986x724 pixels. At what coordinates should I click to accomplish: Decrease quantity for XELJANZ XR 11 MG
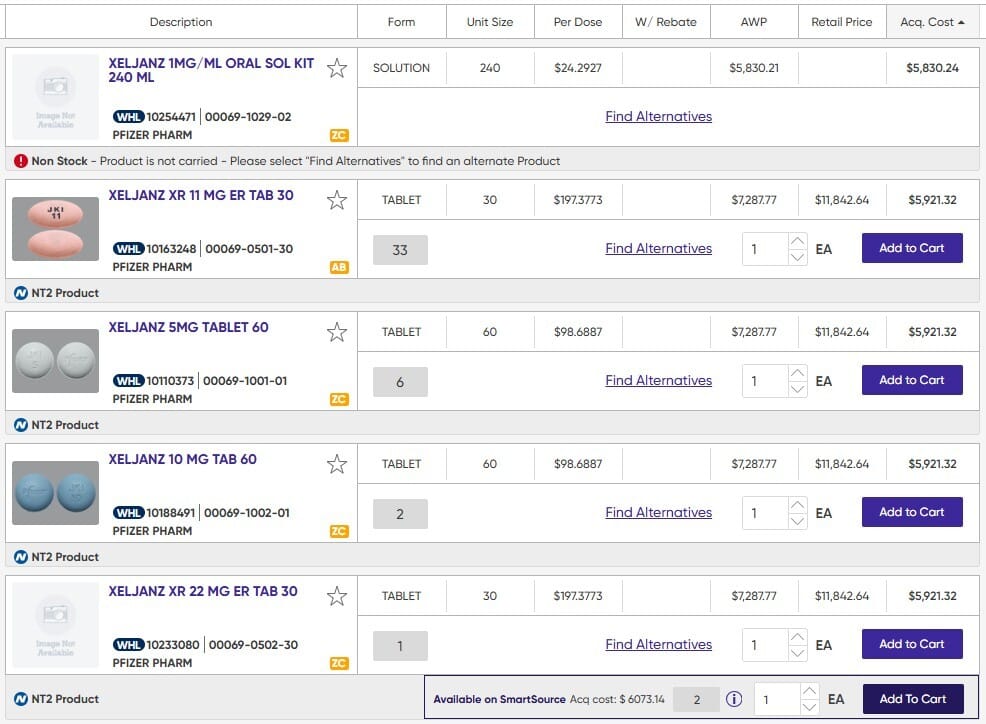pos(797,257)
